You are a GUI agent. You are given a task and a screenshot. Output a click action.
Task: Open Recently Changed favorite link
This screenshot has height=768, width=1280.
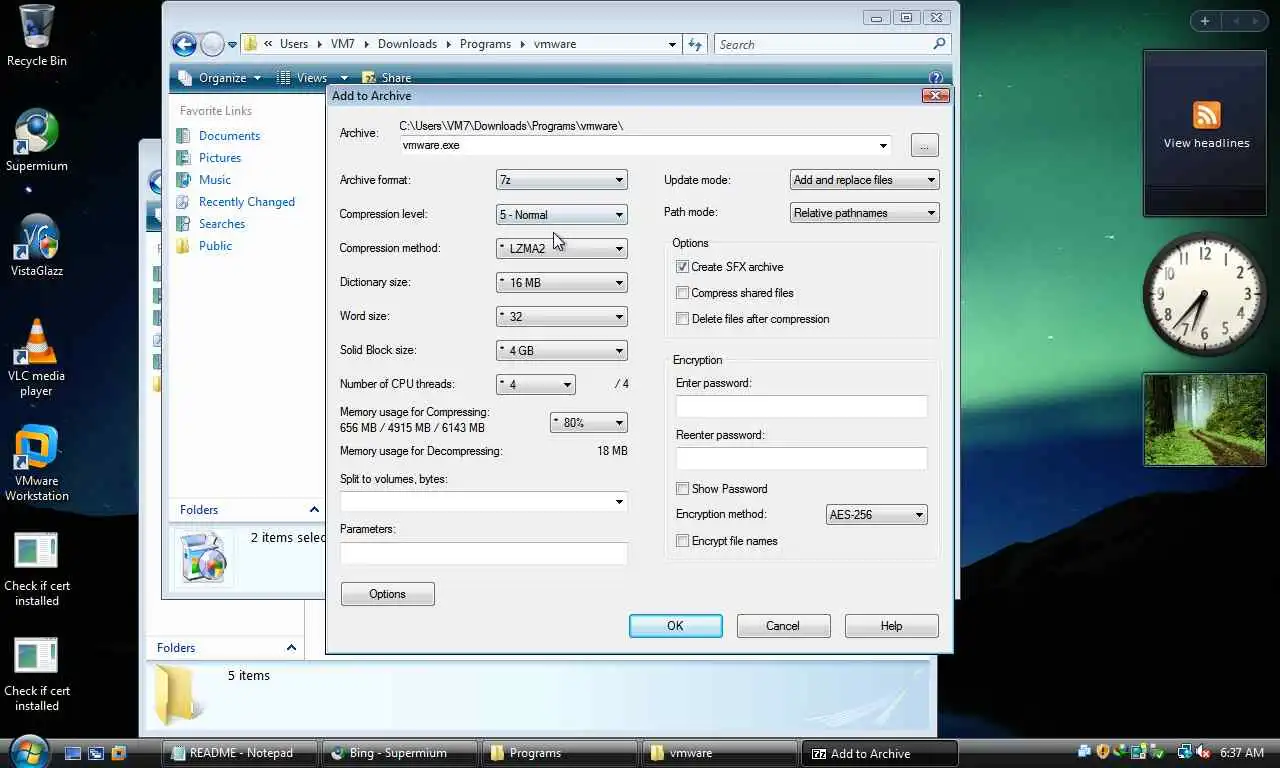click(247, 202)
